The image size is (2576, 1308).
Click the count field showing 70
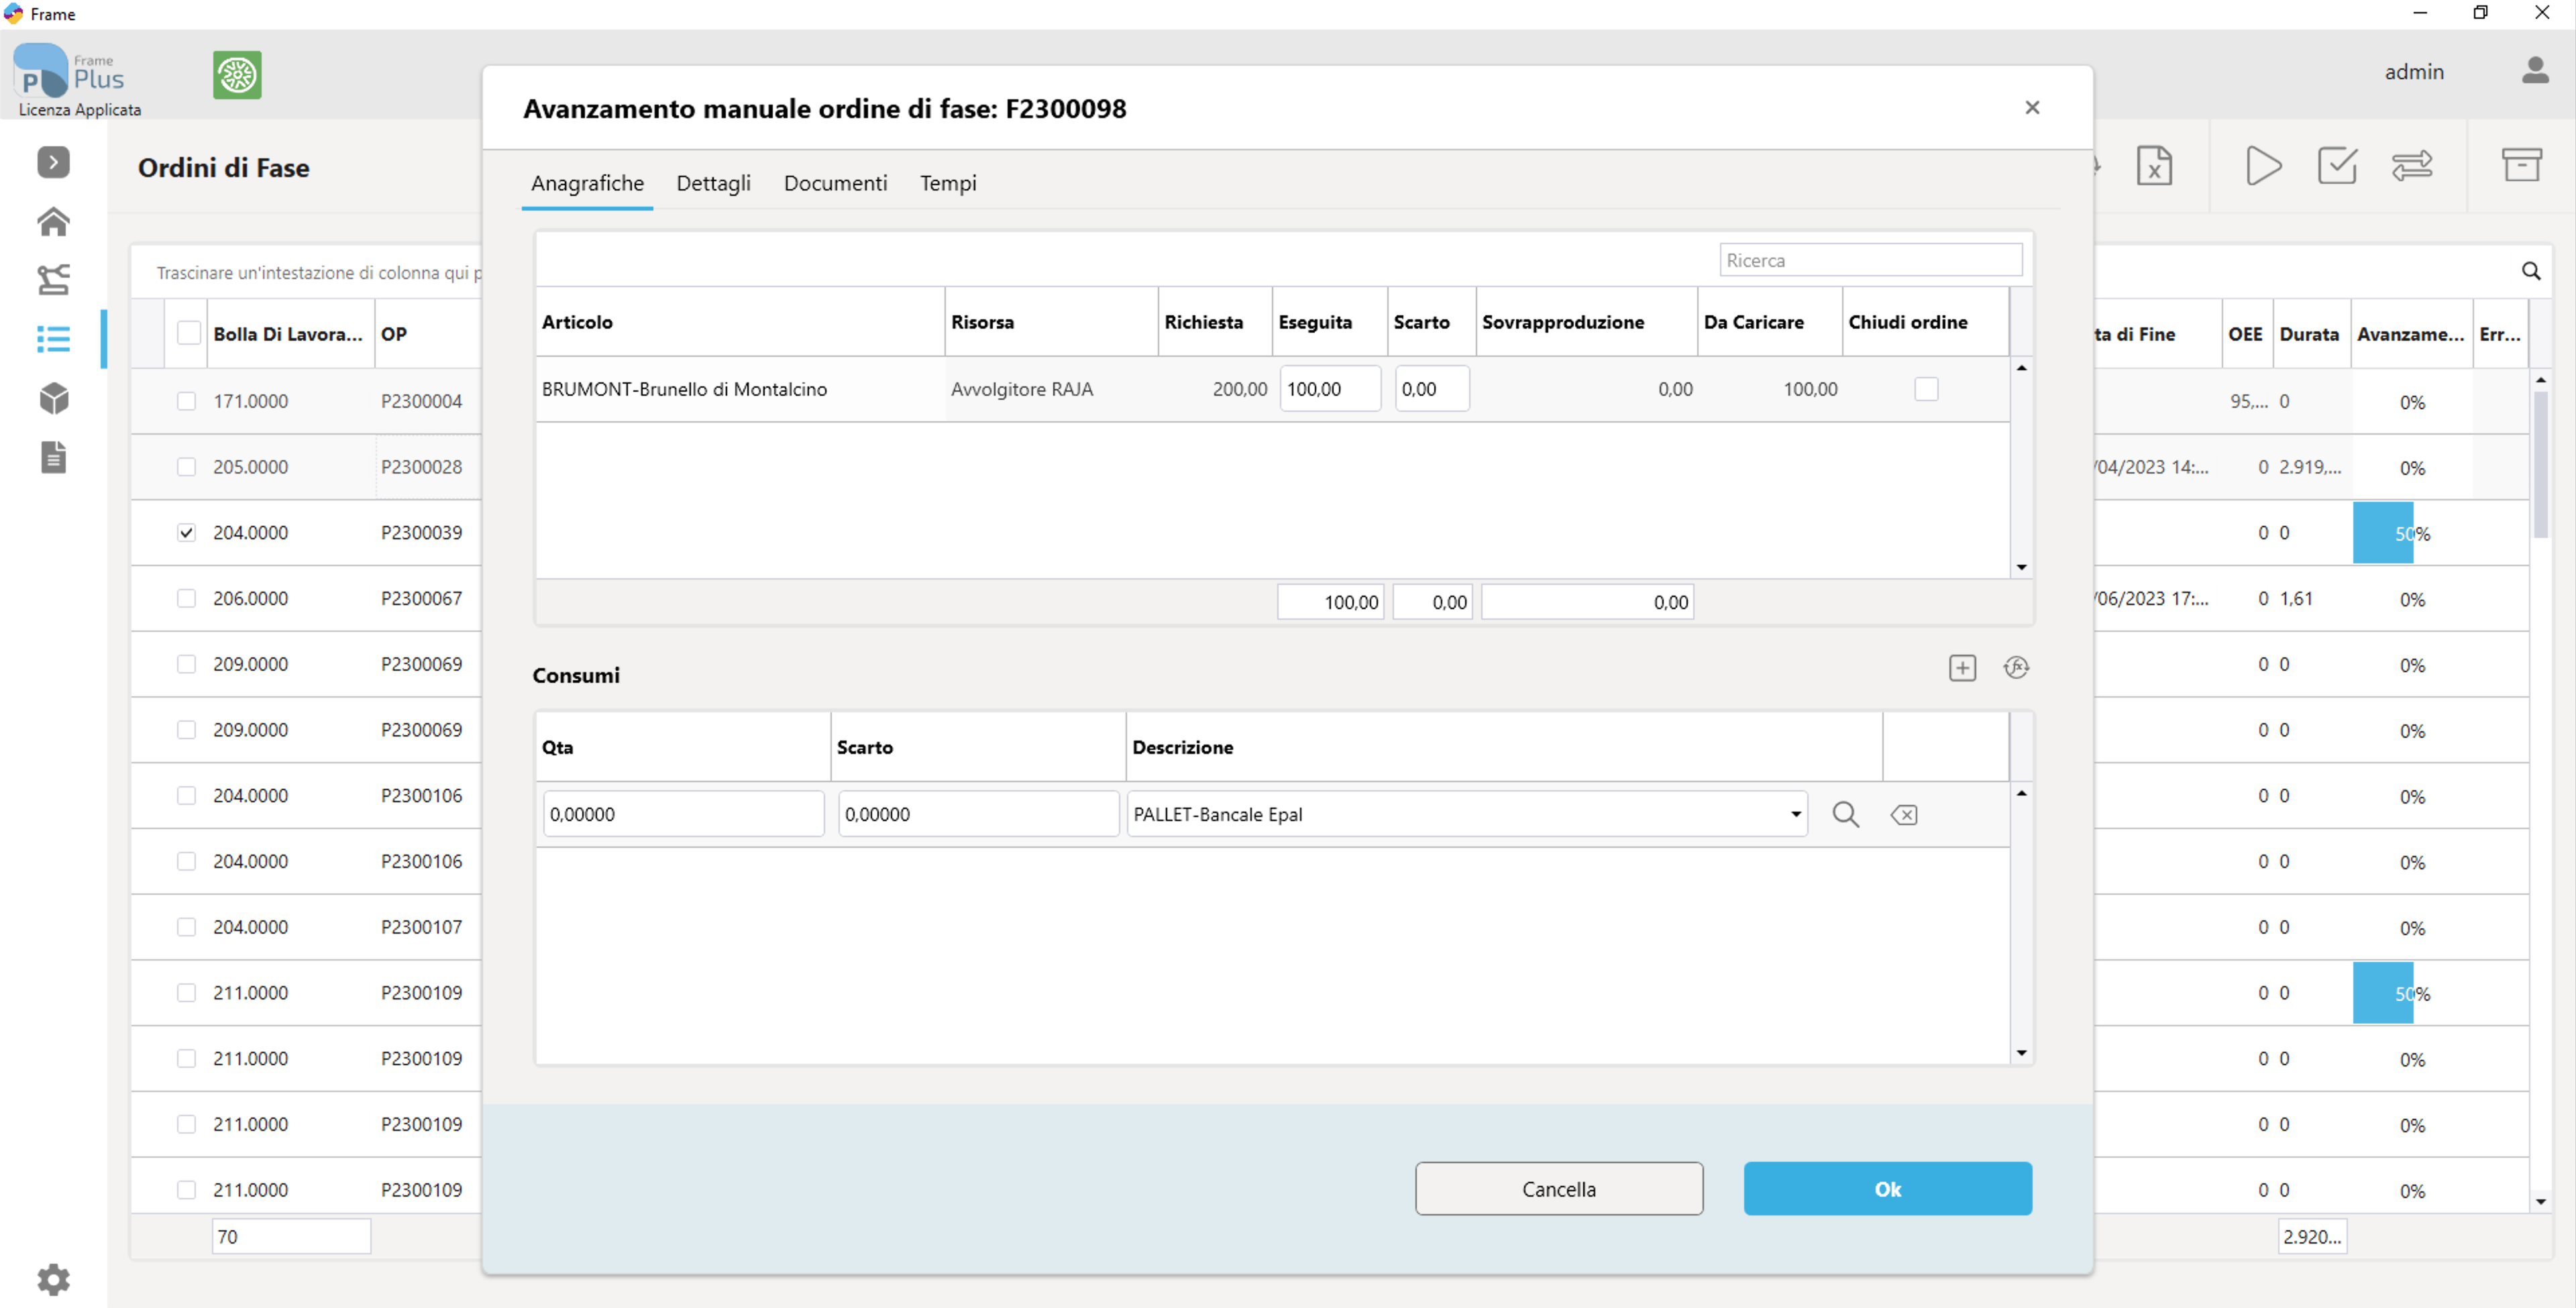291,1236
